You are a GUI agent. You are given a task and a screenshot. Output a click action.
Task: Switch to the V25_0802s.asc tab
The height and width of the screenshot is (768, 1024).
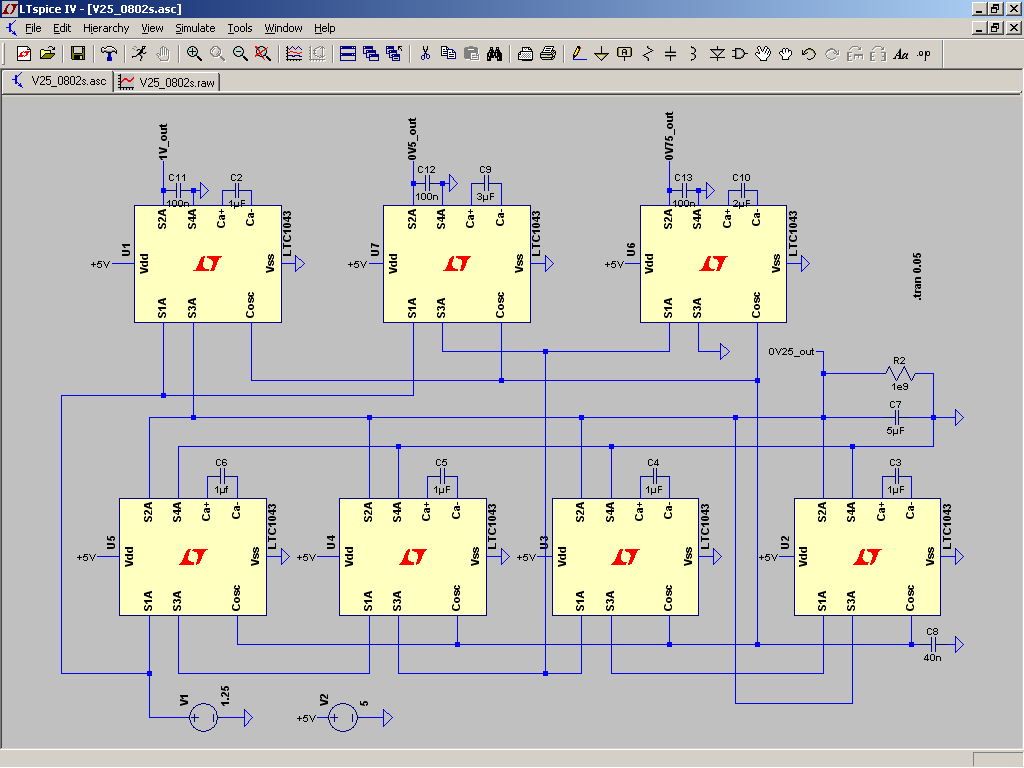[59, 81]
